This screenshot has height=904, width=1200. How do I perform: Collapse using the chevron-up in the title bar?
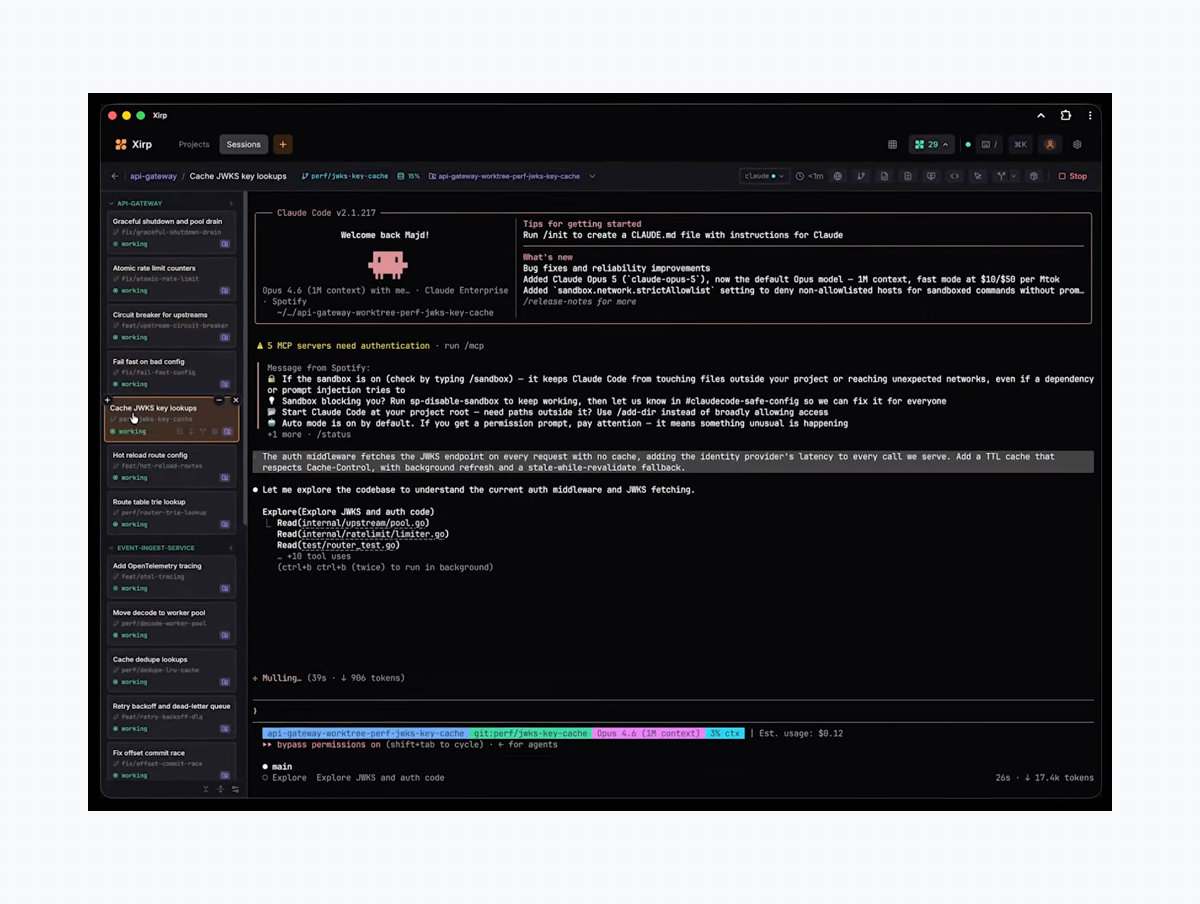pos(1041,115)
